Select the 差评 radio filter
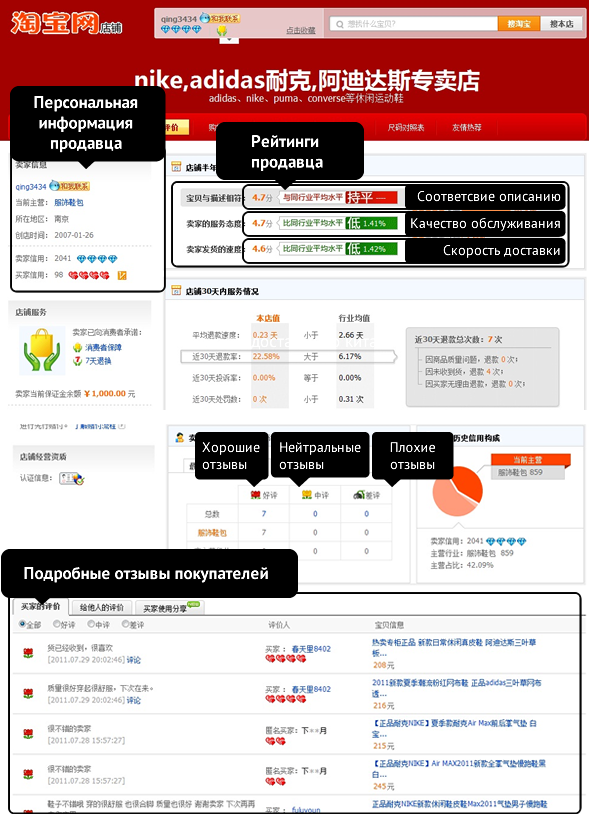 [125, 624]
